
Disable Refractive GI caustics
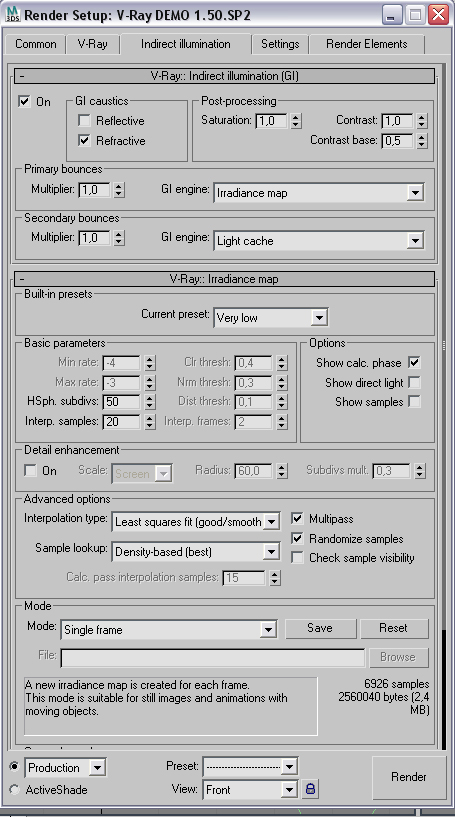[84, 141]
